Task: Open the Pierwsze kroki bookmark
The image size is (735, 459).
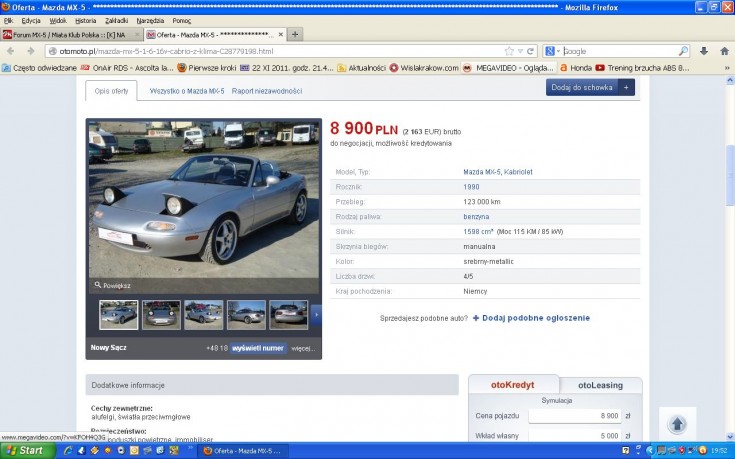Action: click(x=207, y=68)
